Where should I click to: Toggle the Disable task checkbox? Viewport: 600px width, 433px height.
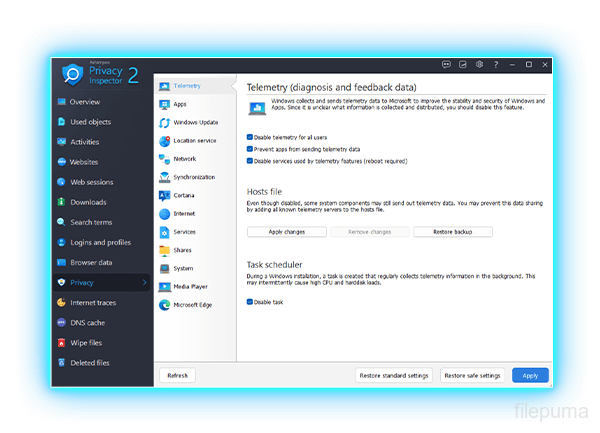coord(249,301)
